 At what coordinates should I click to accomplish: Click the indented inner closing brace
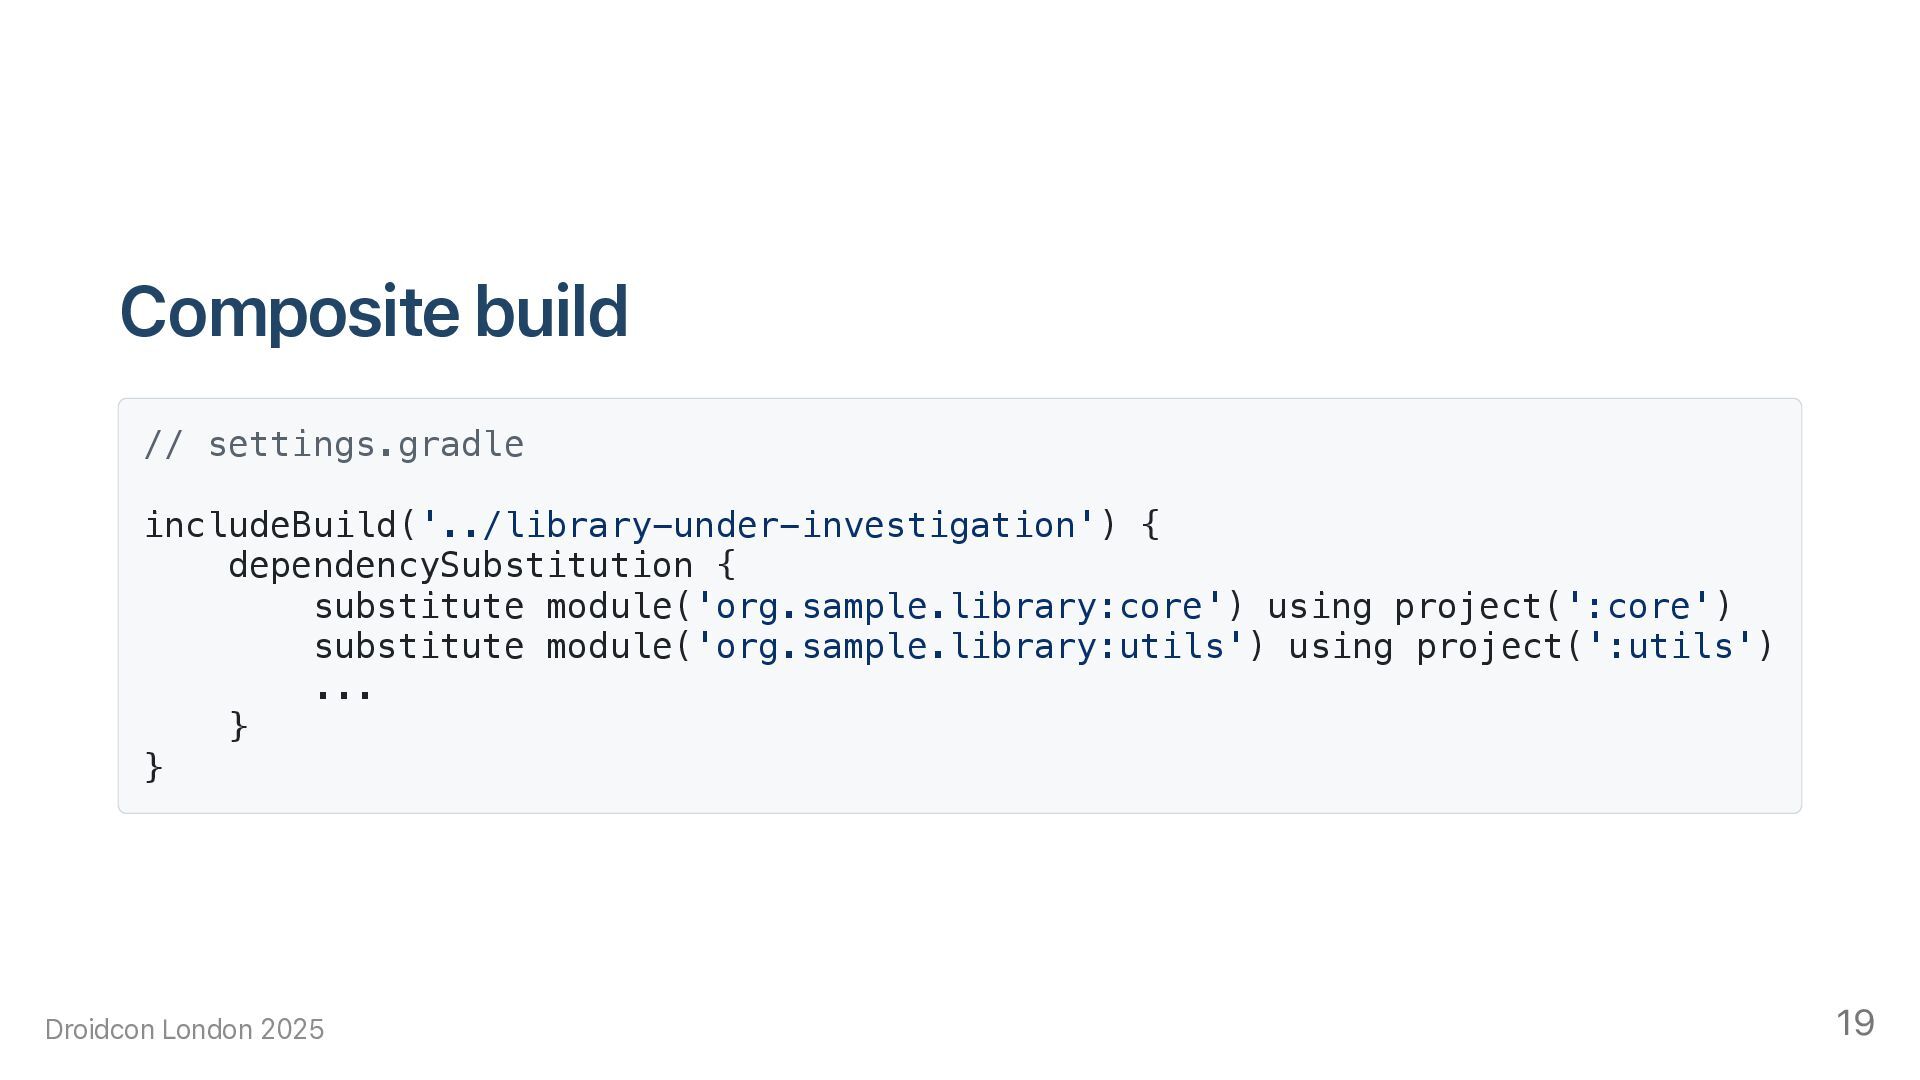pyautogui.click(x=239, y=726)
